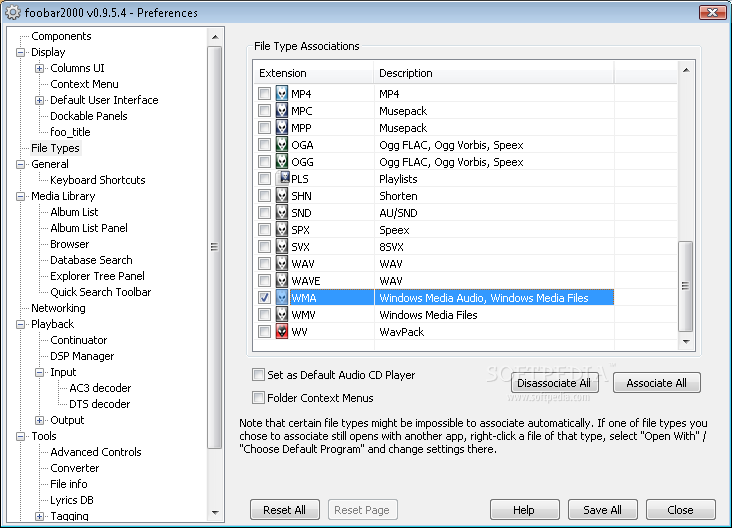732x528 pixels.
Task: Click the file type list scrollbar thumb
Action: (685, 286)
